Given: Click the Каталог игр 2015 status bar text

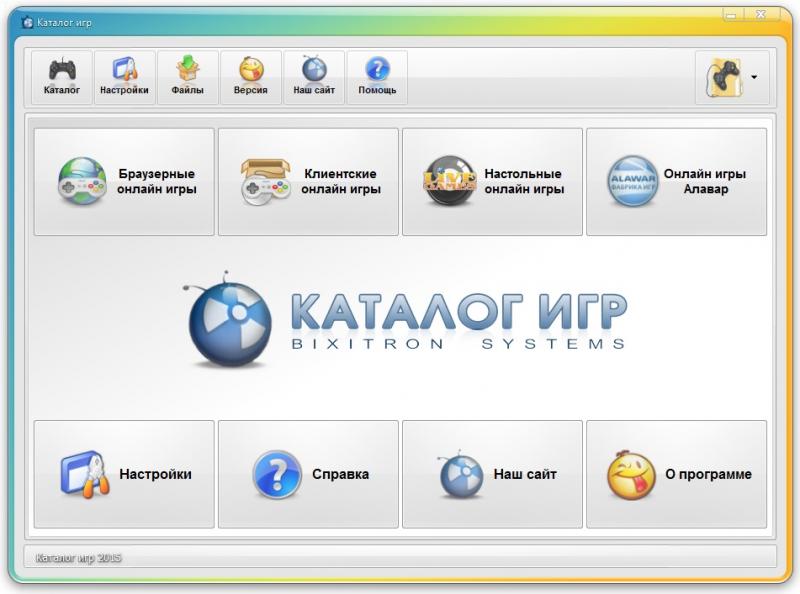Looking at the screenshot, I should tap(78, 558).
